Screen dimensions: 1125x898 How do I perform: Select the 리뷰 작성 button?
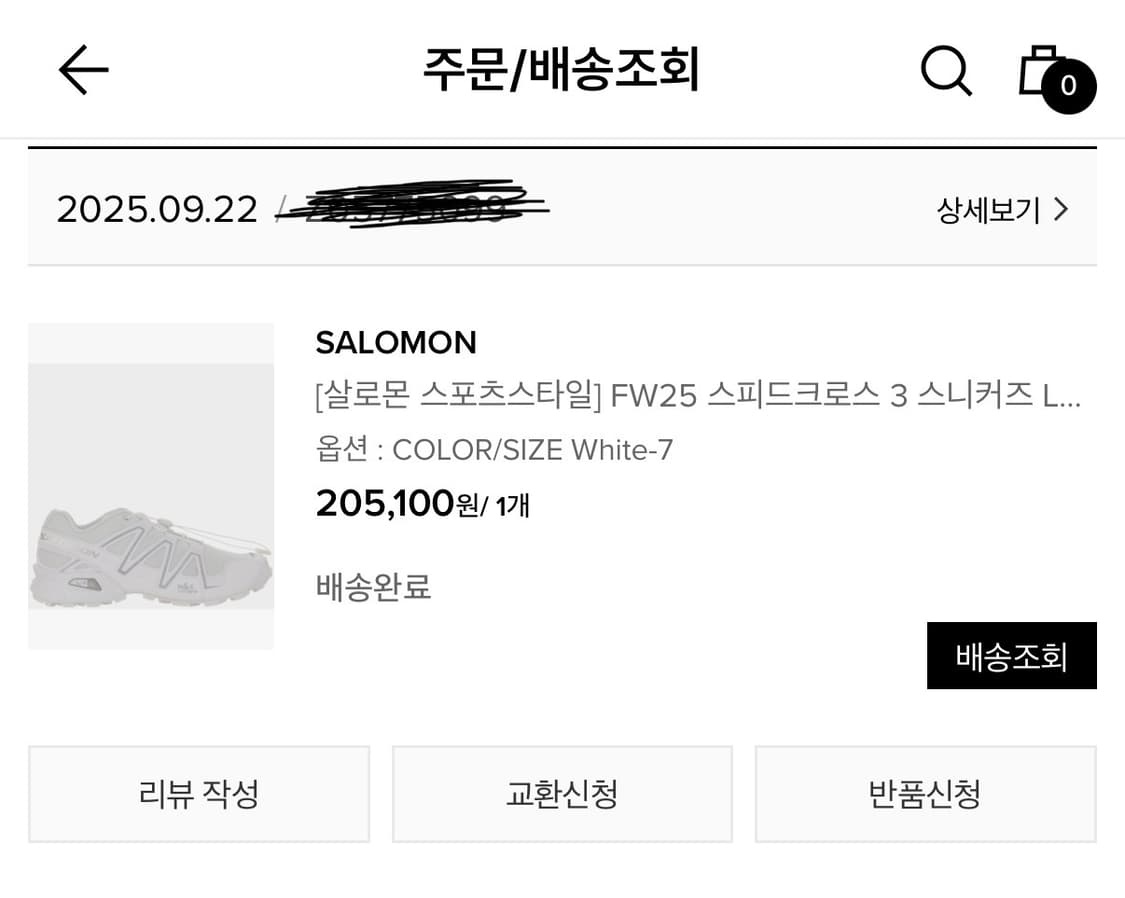click(x=199, y=794)
